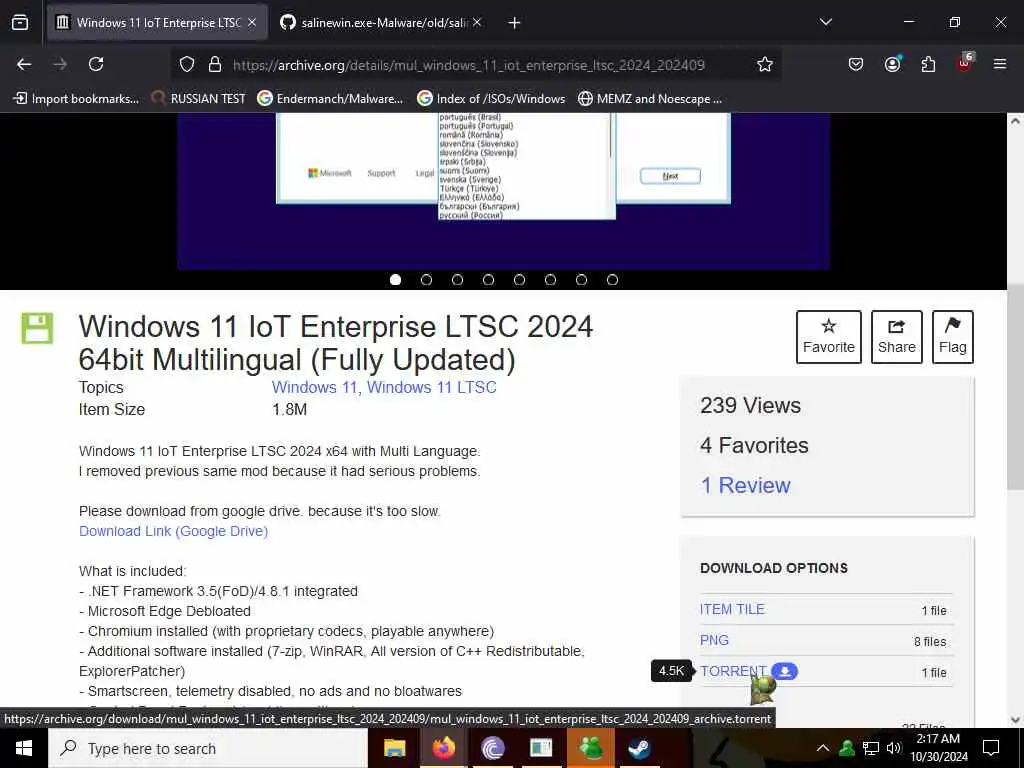
Task: Select the "239 Views" text
Action: (750, 406)
